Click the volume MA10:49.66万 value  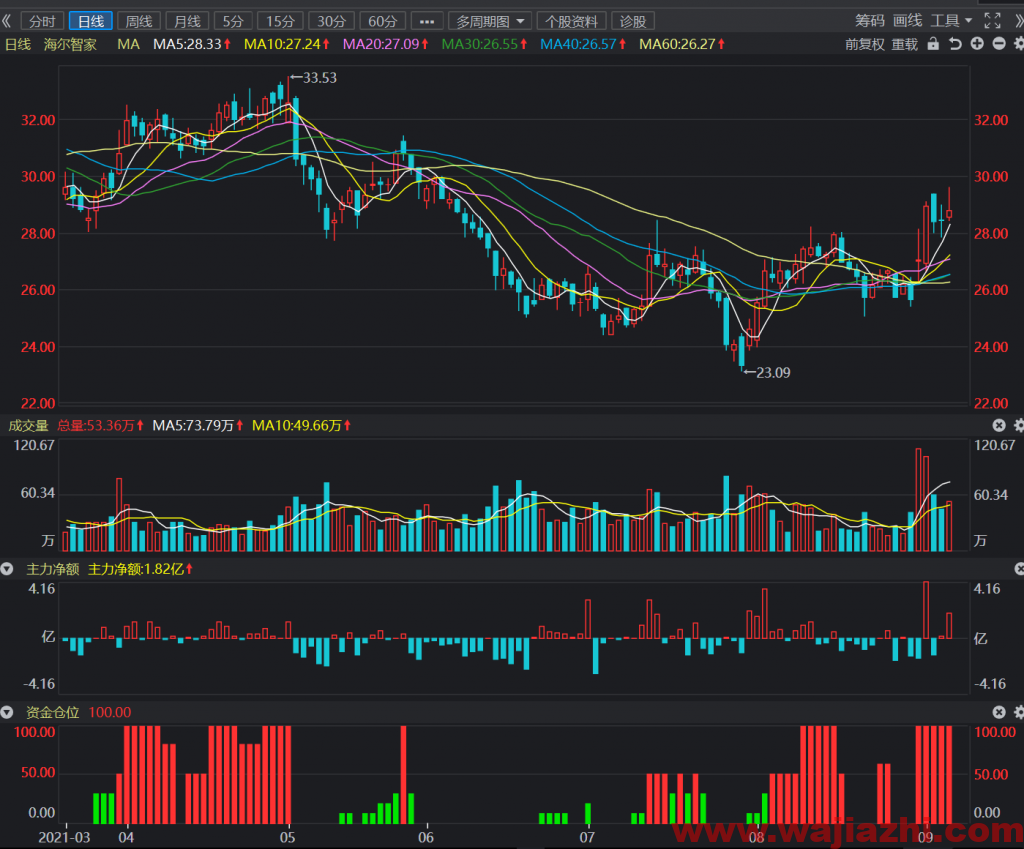point(302,426)
